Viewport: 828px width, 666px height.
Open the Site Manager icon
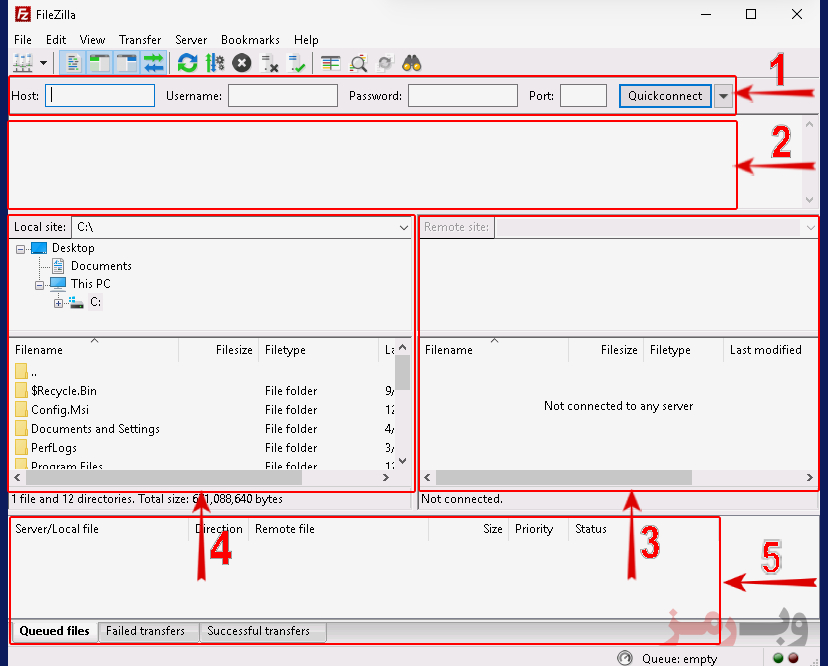point(23,63)
